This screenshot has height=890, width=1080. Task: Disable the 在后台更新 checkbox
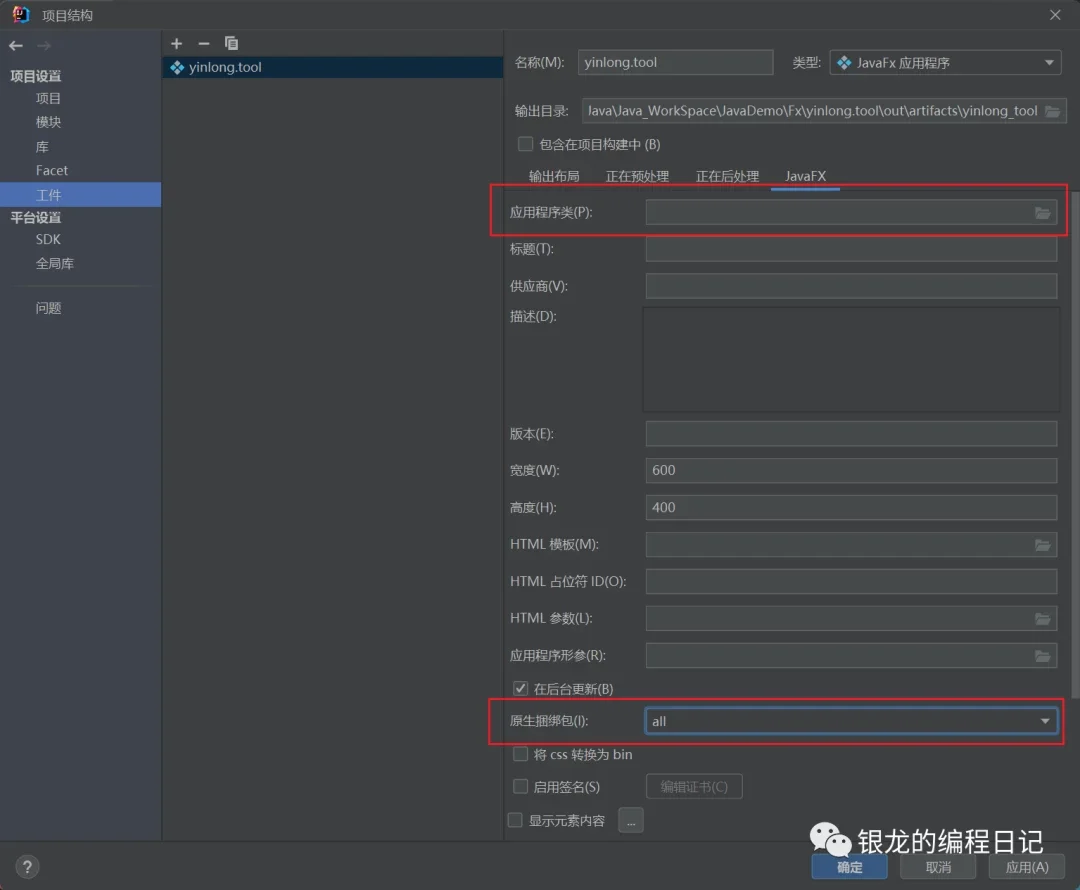point(520,687)
